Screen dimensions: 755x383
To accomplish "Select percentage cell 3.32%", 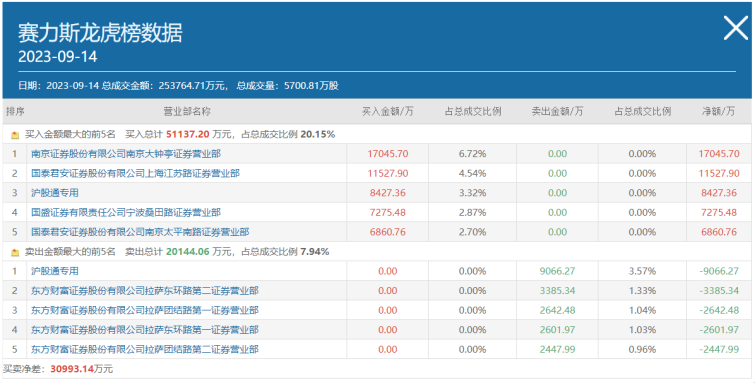I will (472, 193).
